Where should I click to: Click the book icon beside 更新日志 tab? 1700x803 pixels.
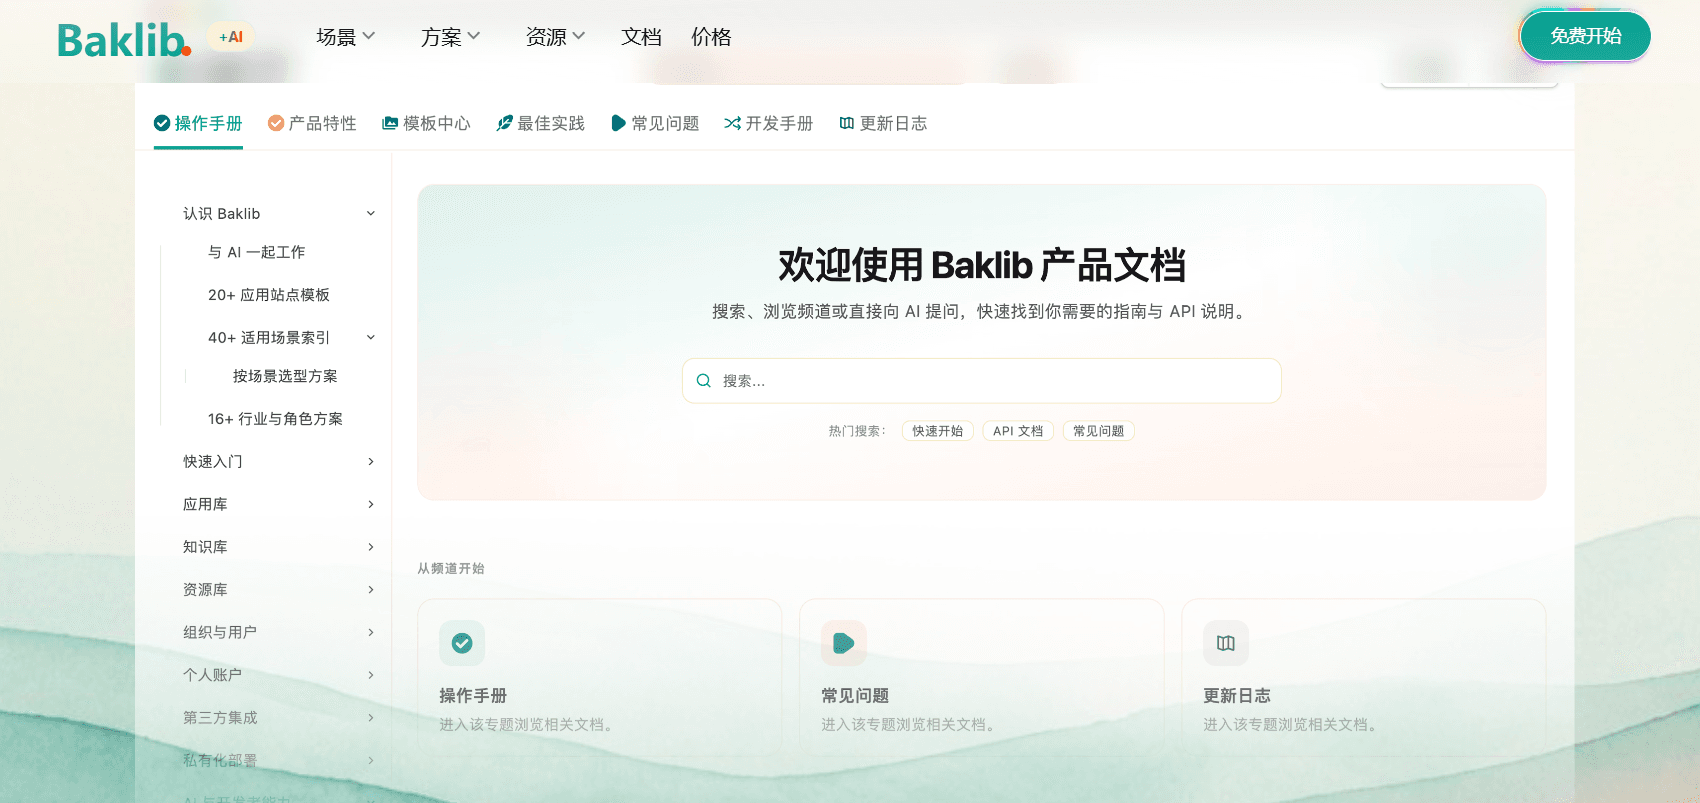click(847, 123)
